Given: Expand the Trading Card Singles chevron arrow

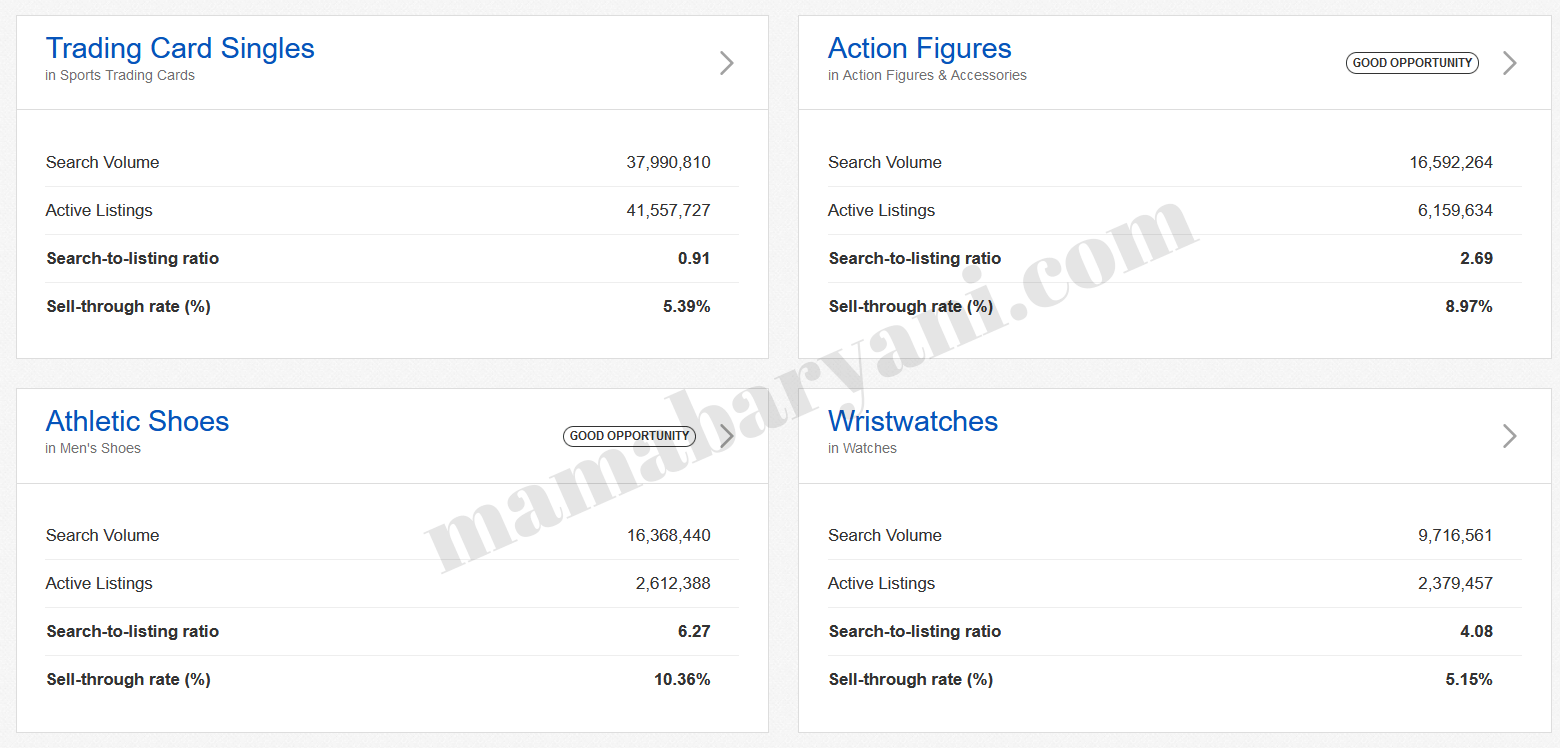Looking at the screenshot, I should point(727,63).
